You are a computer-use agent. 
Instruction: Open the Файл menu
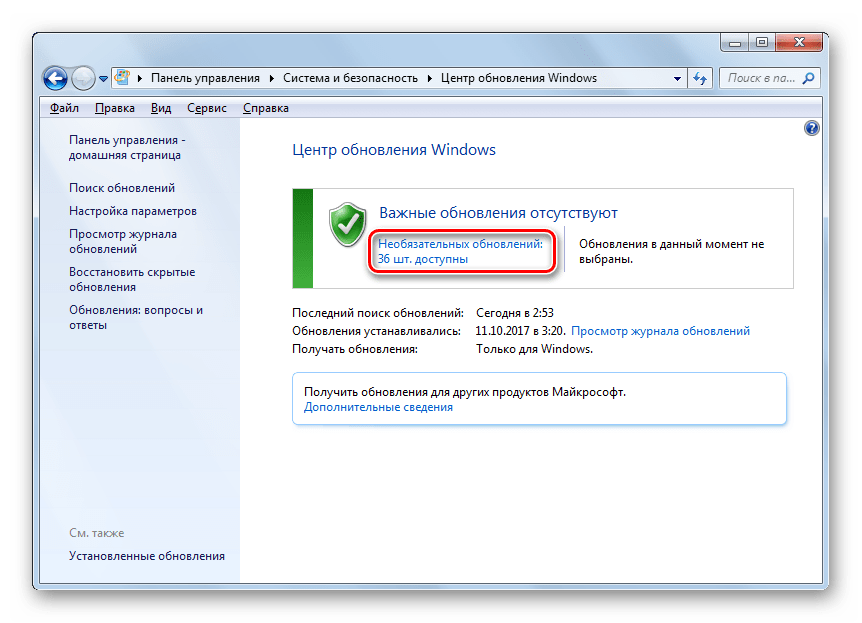[x=64, y=108]
